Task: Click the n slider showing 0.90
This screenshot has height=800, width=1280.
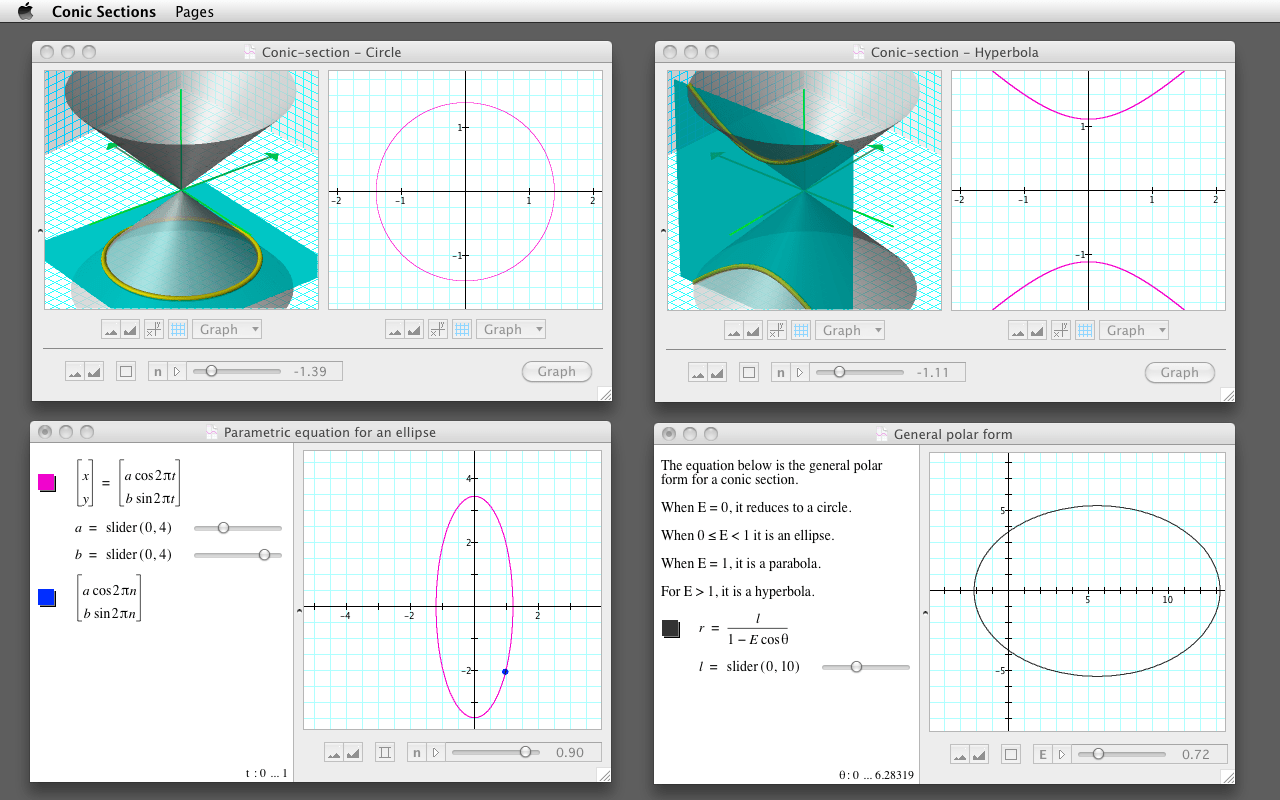Action: [x=496, y=752]
